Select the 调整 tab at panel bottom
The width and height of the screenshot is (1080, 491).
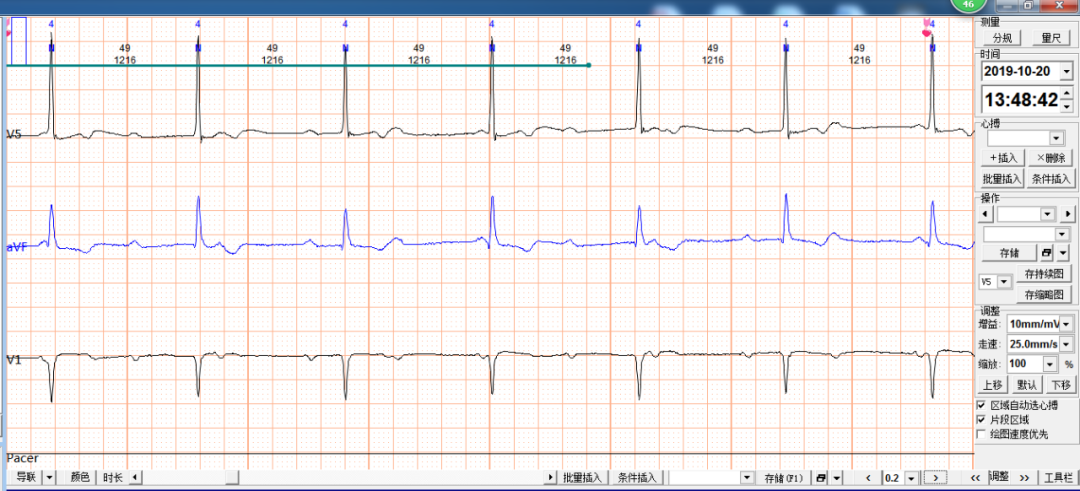pos(999,477)
